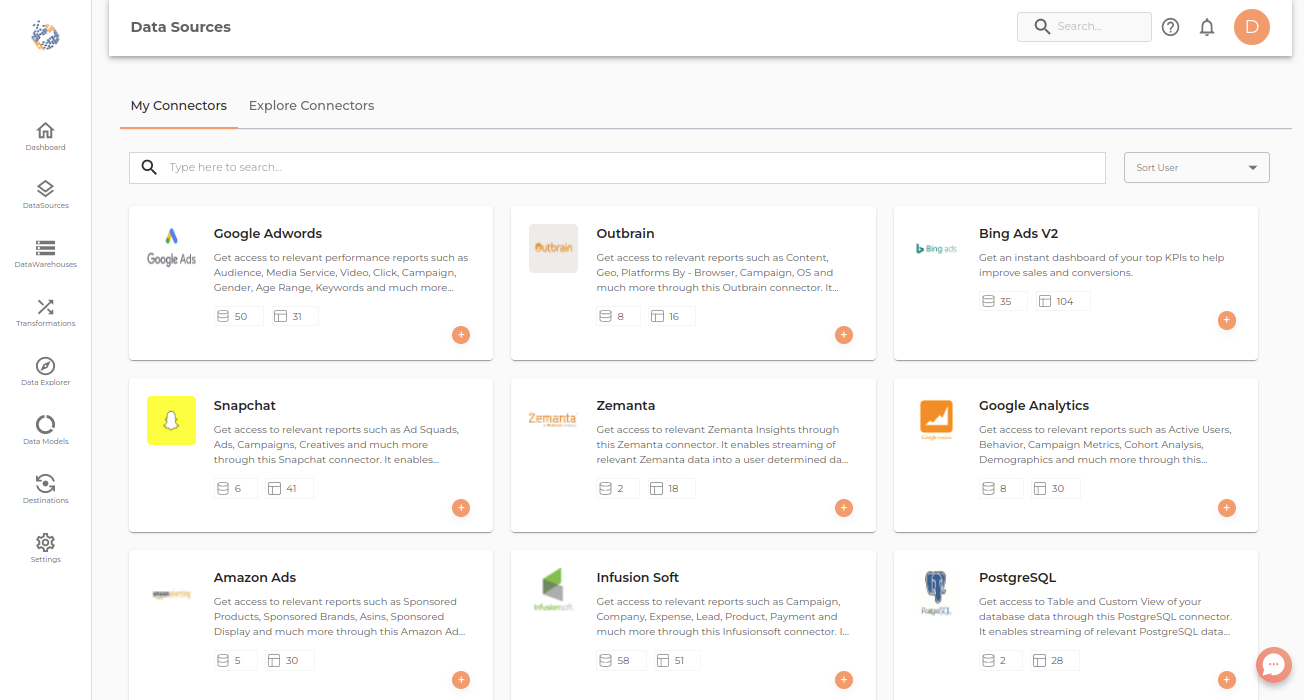Open the Zemanta card title
Viewport: 1304px width, 700px height.
[x=626, y=406]
